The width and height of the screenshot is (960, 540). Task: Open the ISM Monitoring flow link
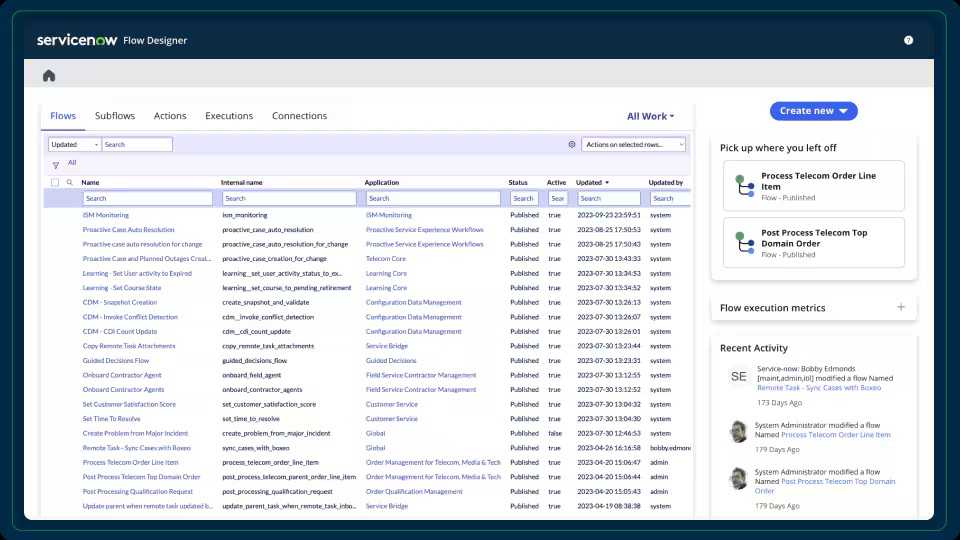pos(106,215)
